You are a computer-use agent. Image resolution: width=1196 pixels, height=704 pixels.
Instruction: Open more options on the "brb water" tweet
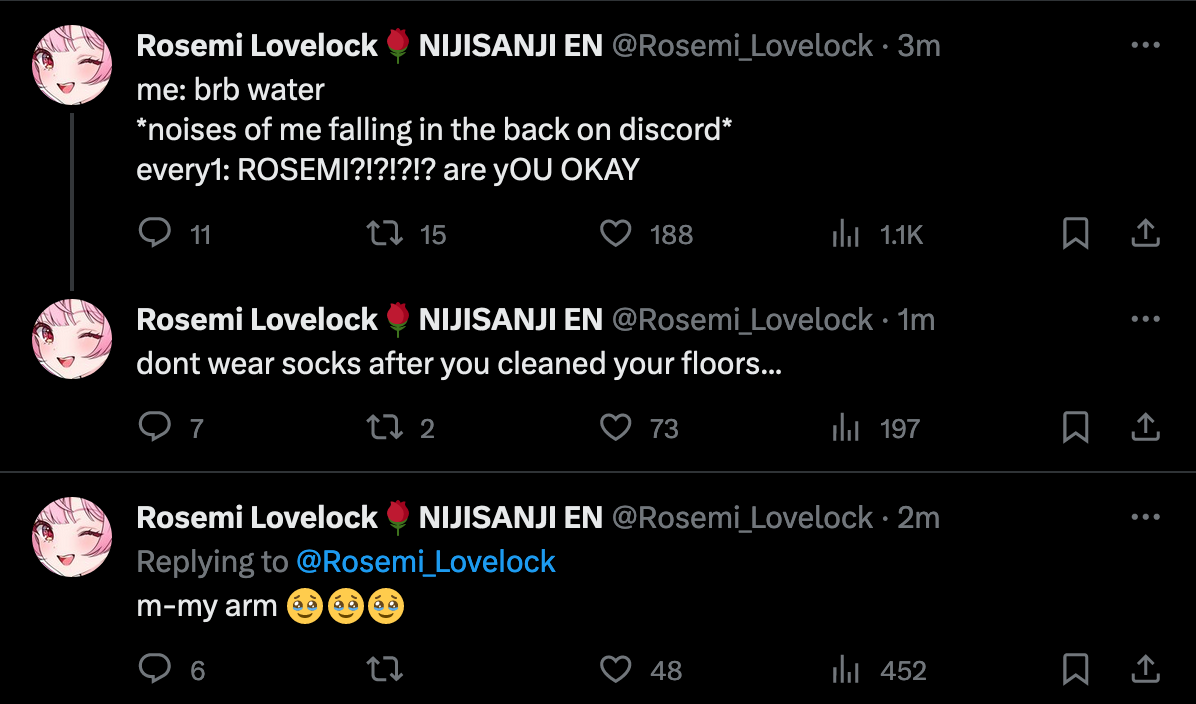click(1144, 46)
